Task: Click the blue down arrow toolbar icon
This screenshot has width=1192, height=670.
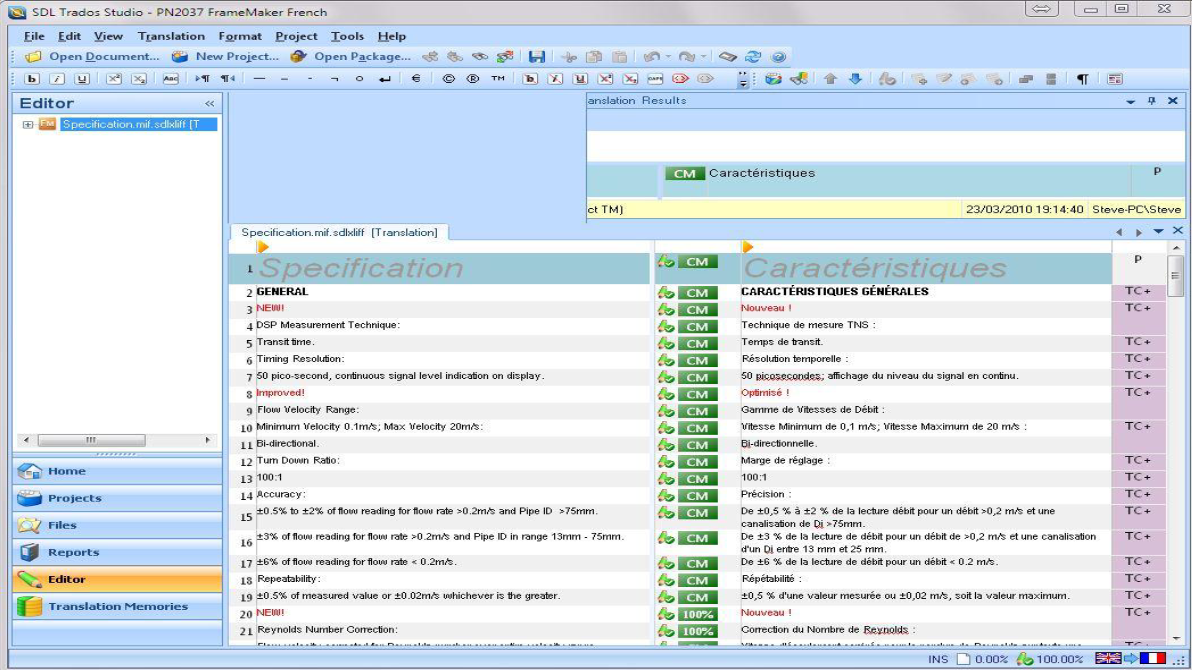Action: point(855,79)
